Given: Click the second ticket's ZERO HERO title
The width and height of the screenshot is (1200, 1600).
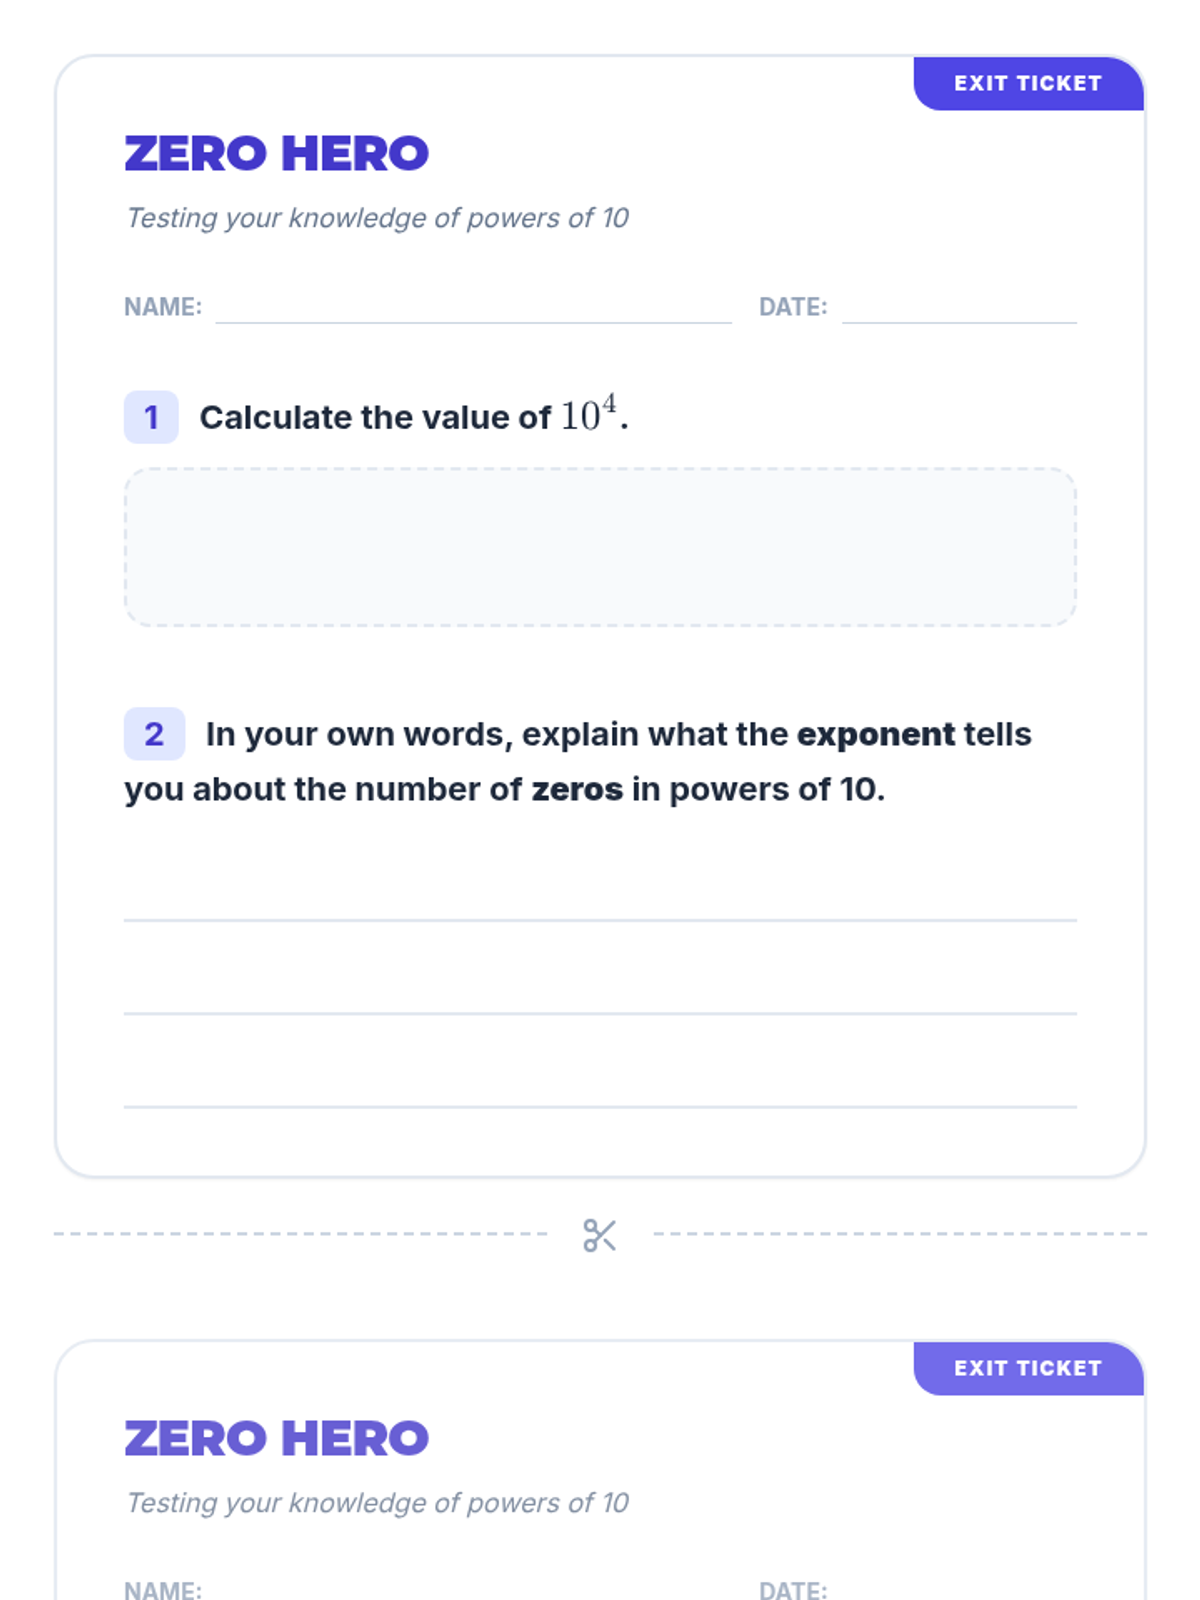Looking at the screenshot, I should [277, 1439].
